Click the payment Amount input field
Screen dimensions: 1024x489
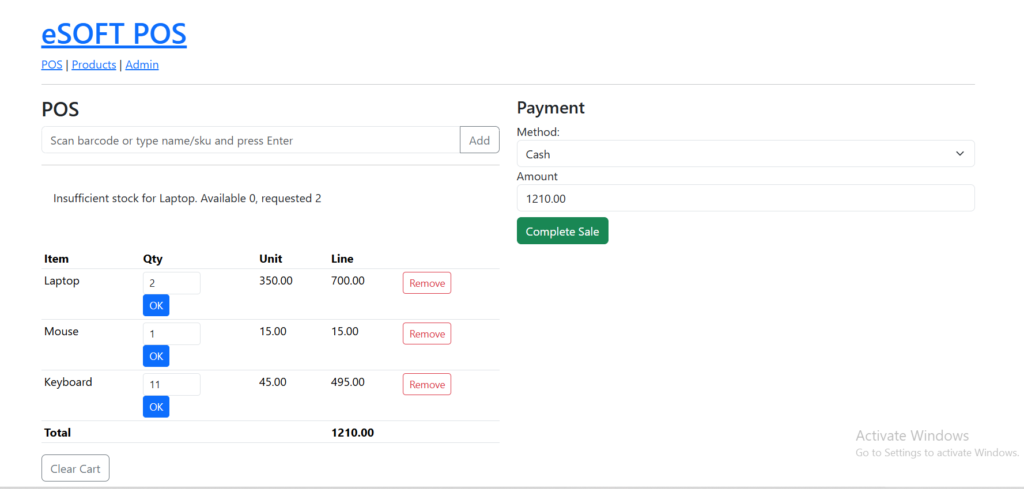pyautogui.click(x=744, y=198)
